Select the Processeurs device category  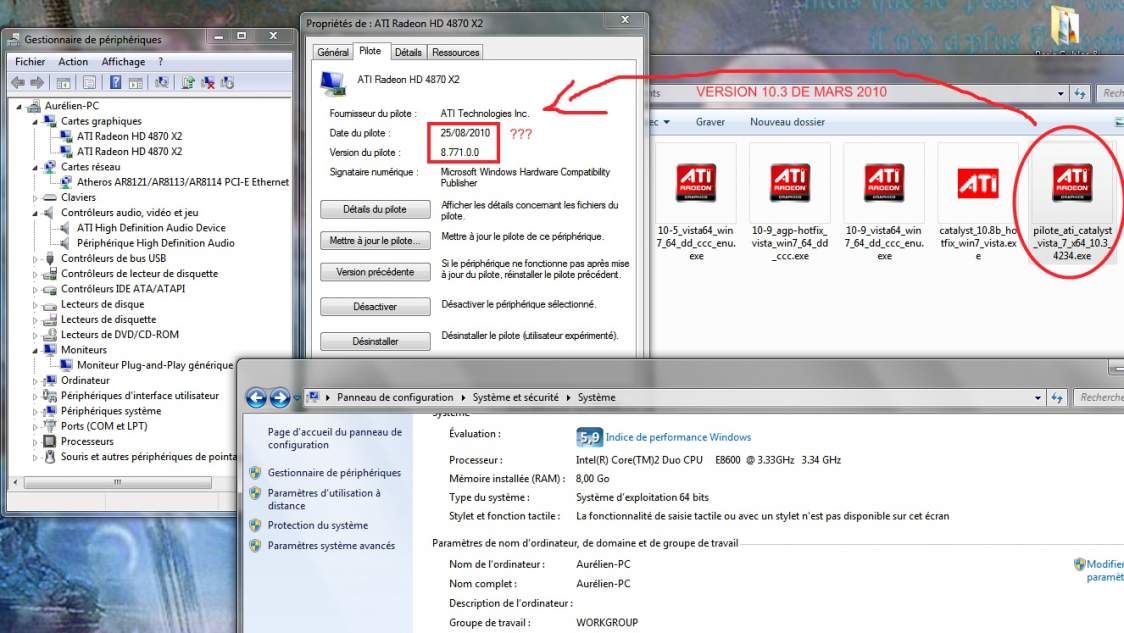pyautogui.click(x=87, y=441)
